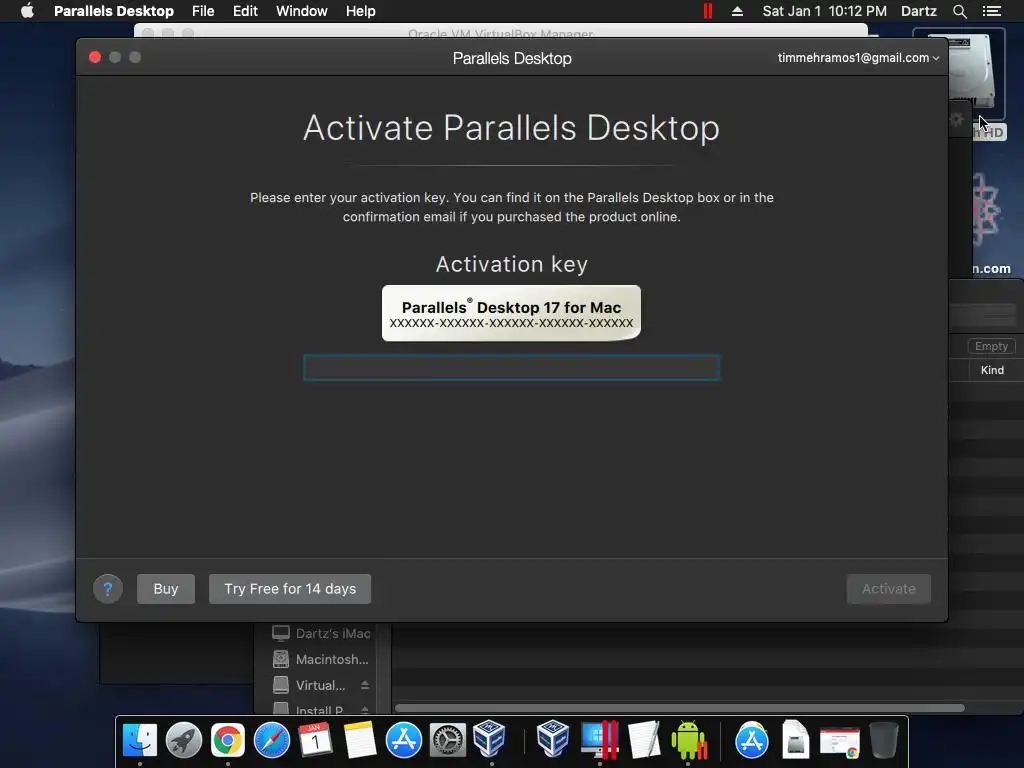Click the red Parallels menu bar icon

pos(708,11)
